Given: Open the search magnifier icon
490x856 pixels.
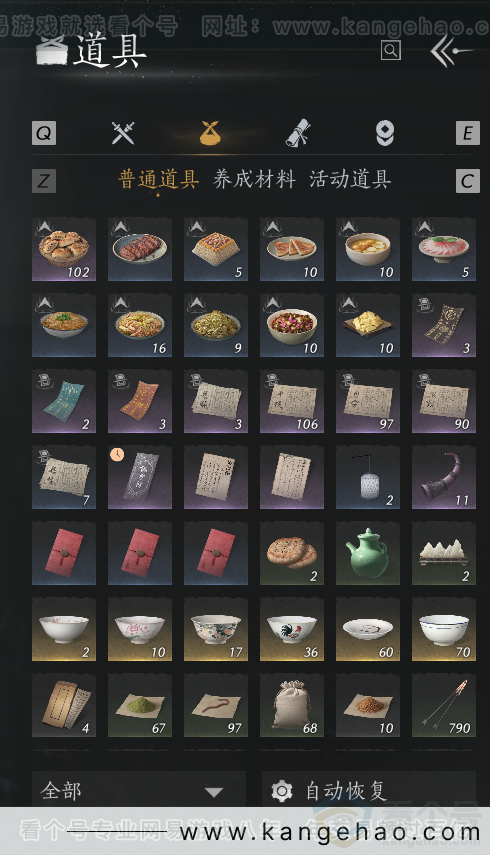Looking at the screenshot, I should pos(391,51).
